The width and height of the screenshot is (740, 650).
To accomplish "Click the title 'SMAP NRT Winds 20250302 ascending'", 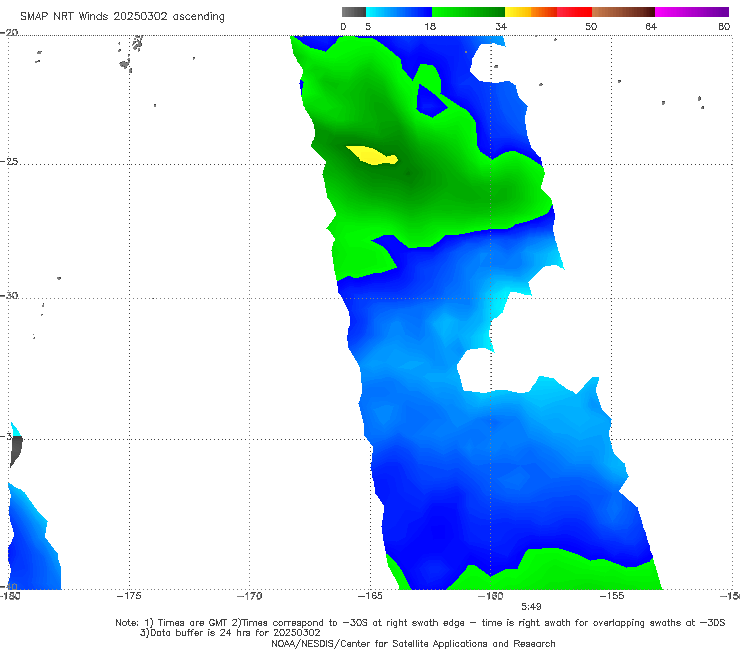I will click(x=122, y=16).
